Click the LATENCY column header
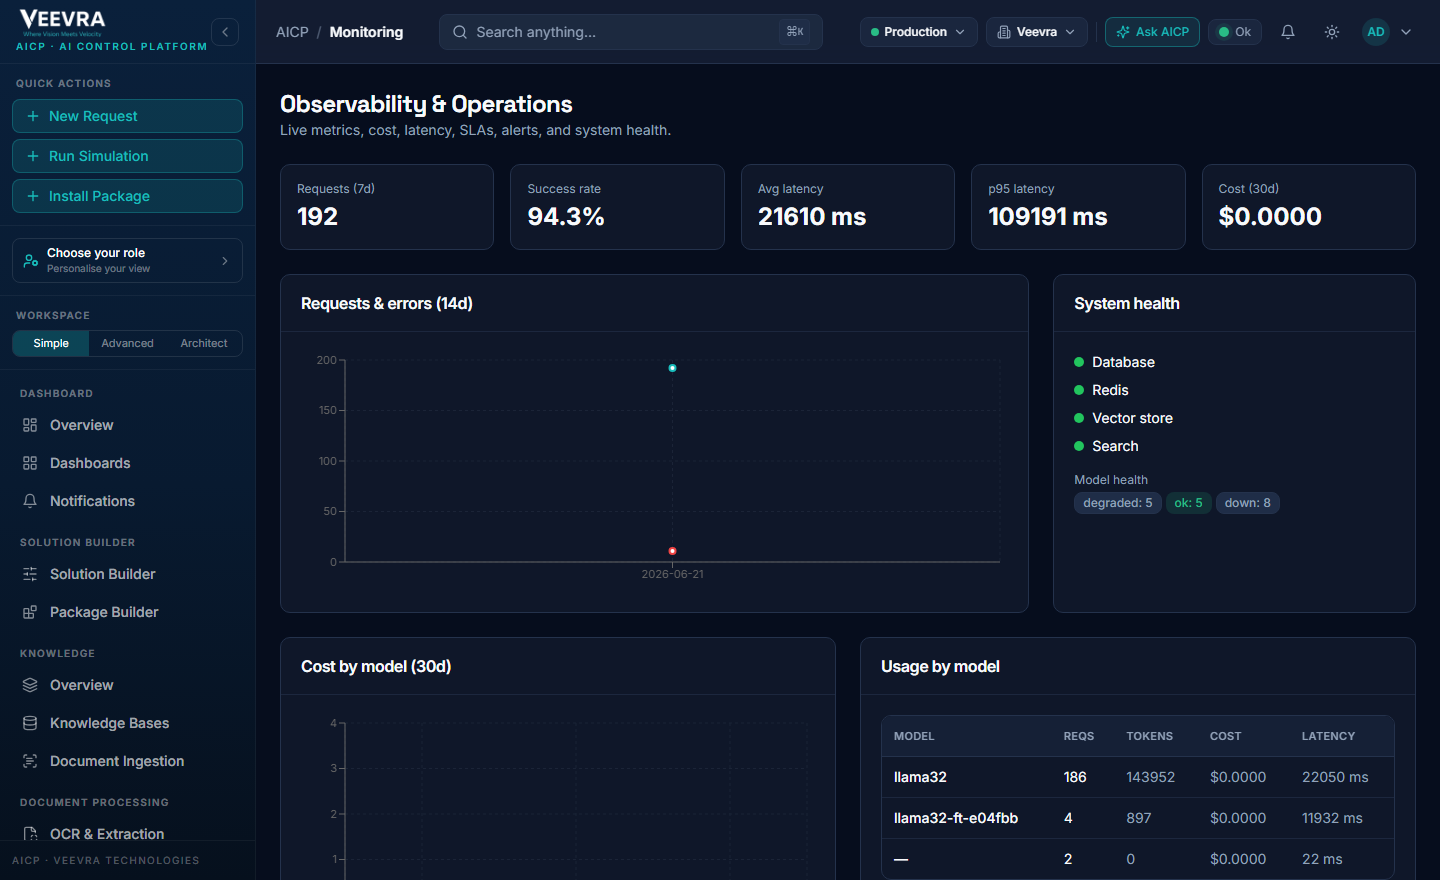Image resolution: width=1440 pixels, height=880 pixels. [1328, 736]
